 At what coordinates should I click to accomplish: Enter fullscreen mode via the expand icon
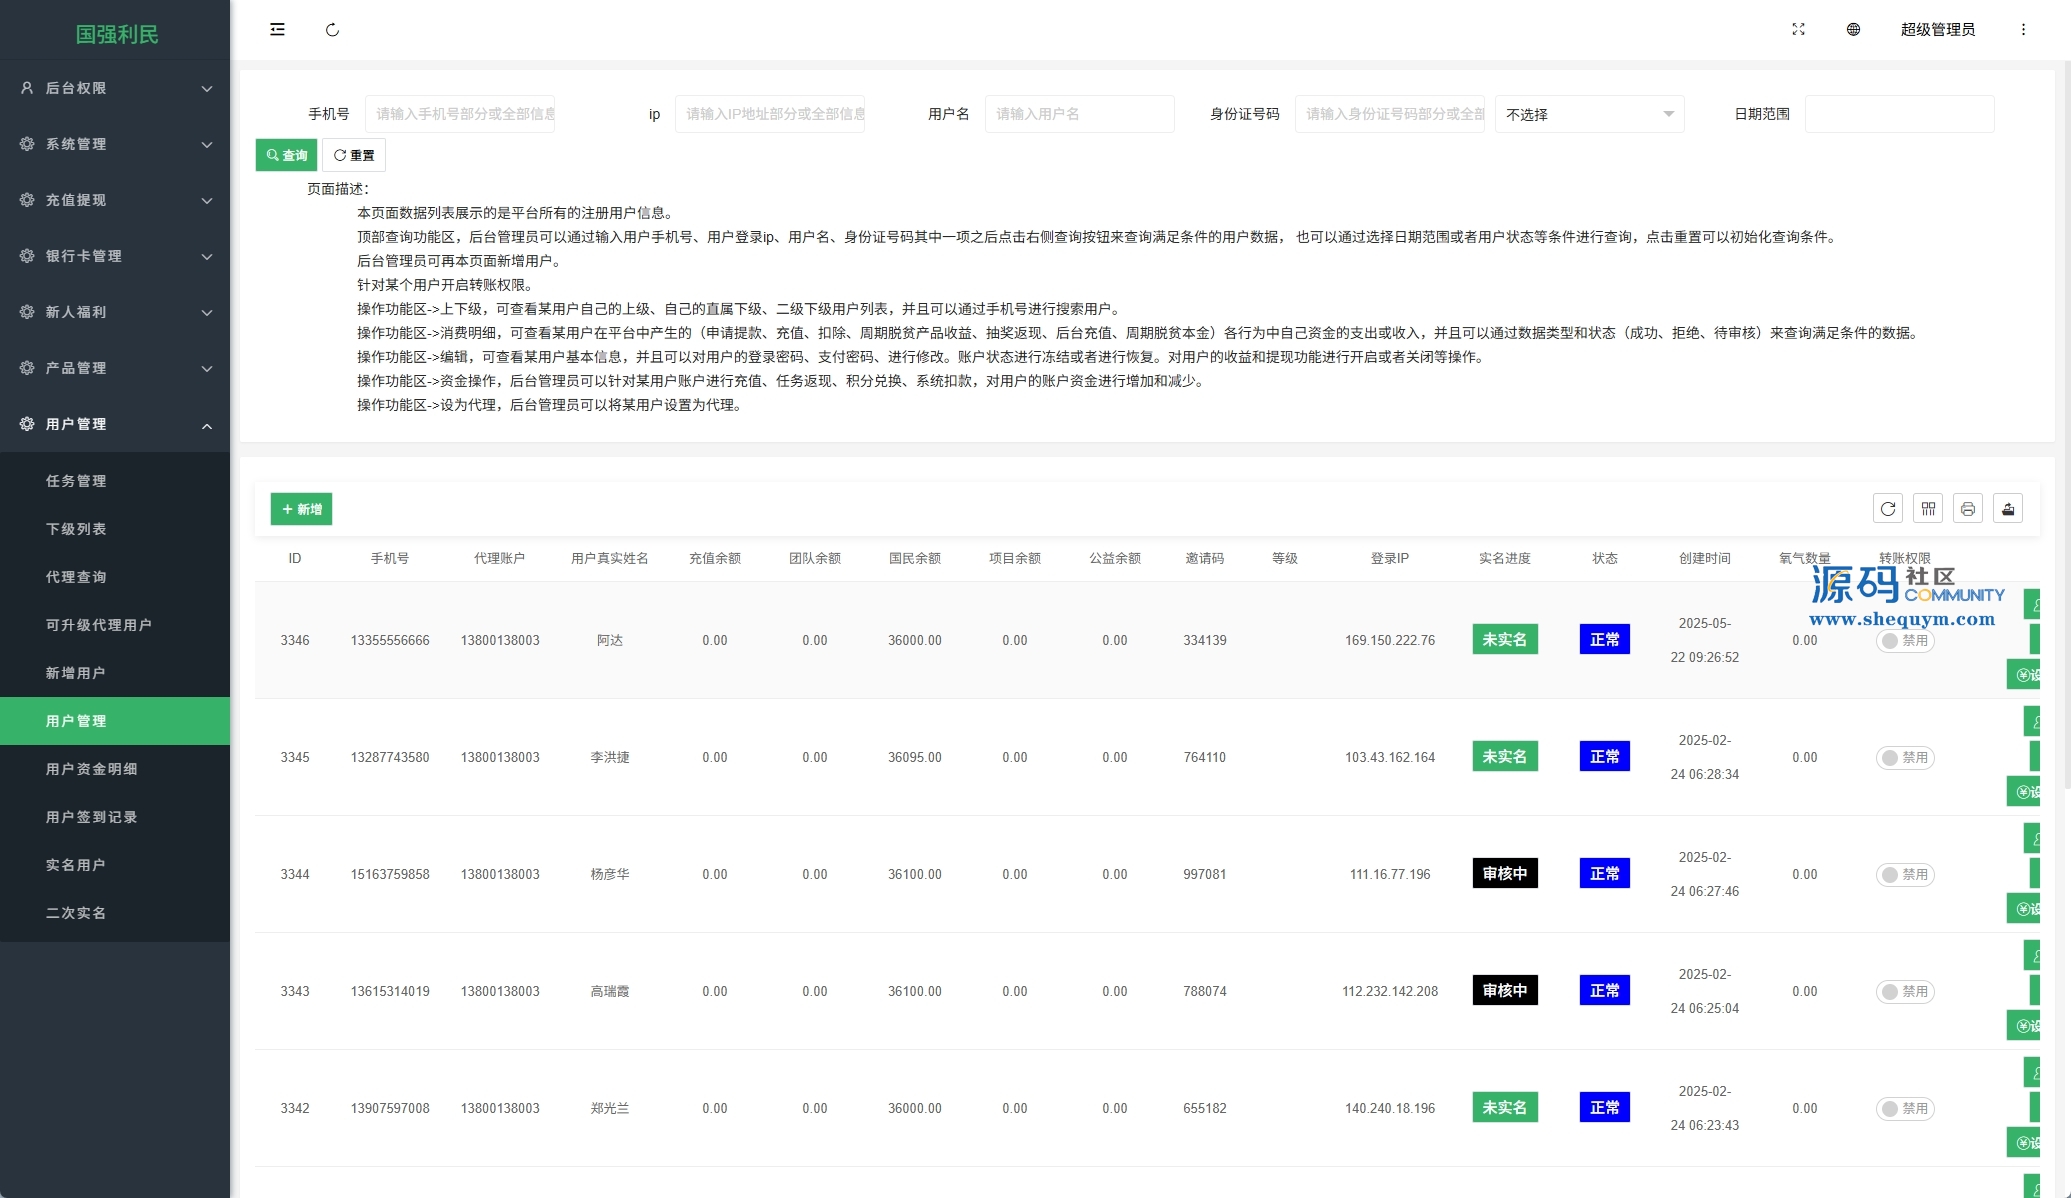(x=1798, y=30)
